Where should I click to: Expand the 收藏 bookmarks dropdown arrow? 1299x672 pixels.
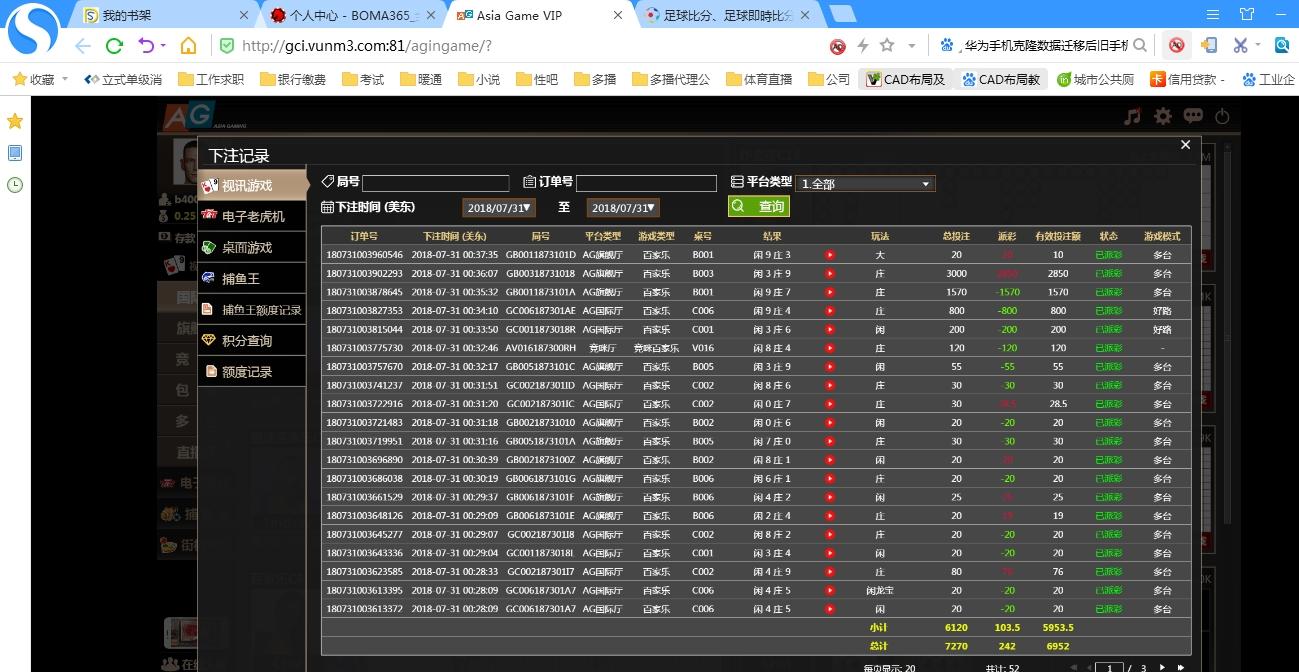pos(65,79)
